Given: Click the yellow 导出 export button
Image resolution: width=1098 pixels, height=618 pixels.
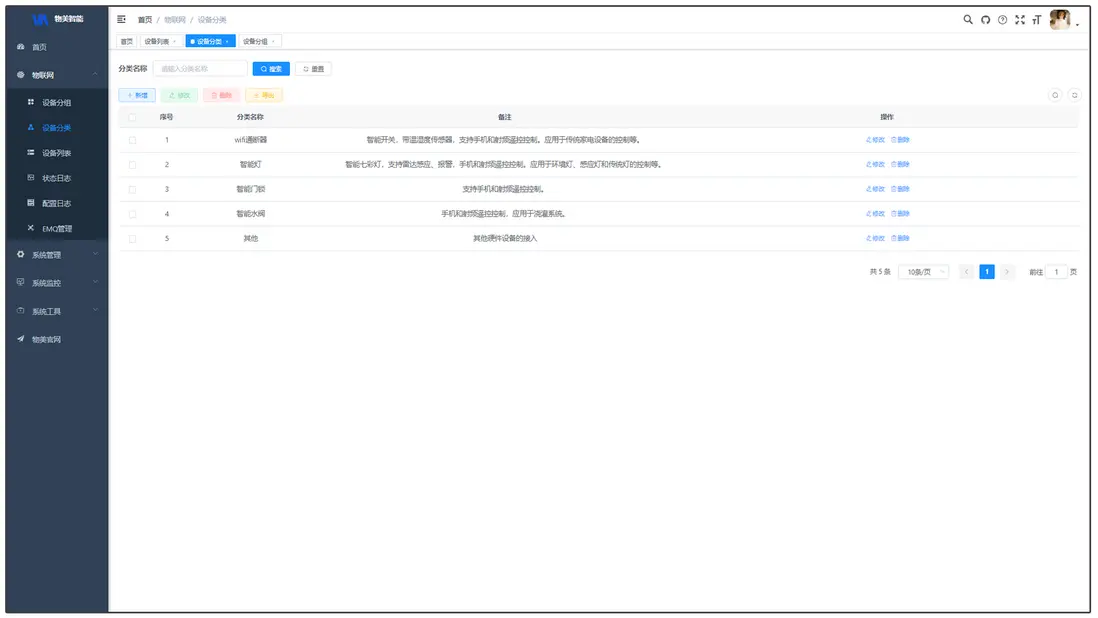Looking at the screenshot, I should [x=264, y=95].
